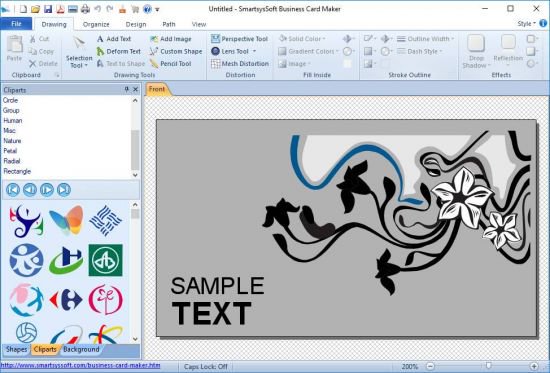Pin the Cliparts panel with pushpin icon

[127, 89]
